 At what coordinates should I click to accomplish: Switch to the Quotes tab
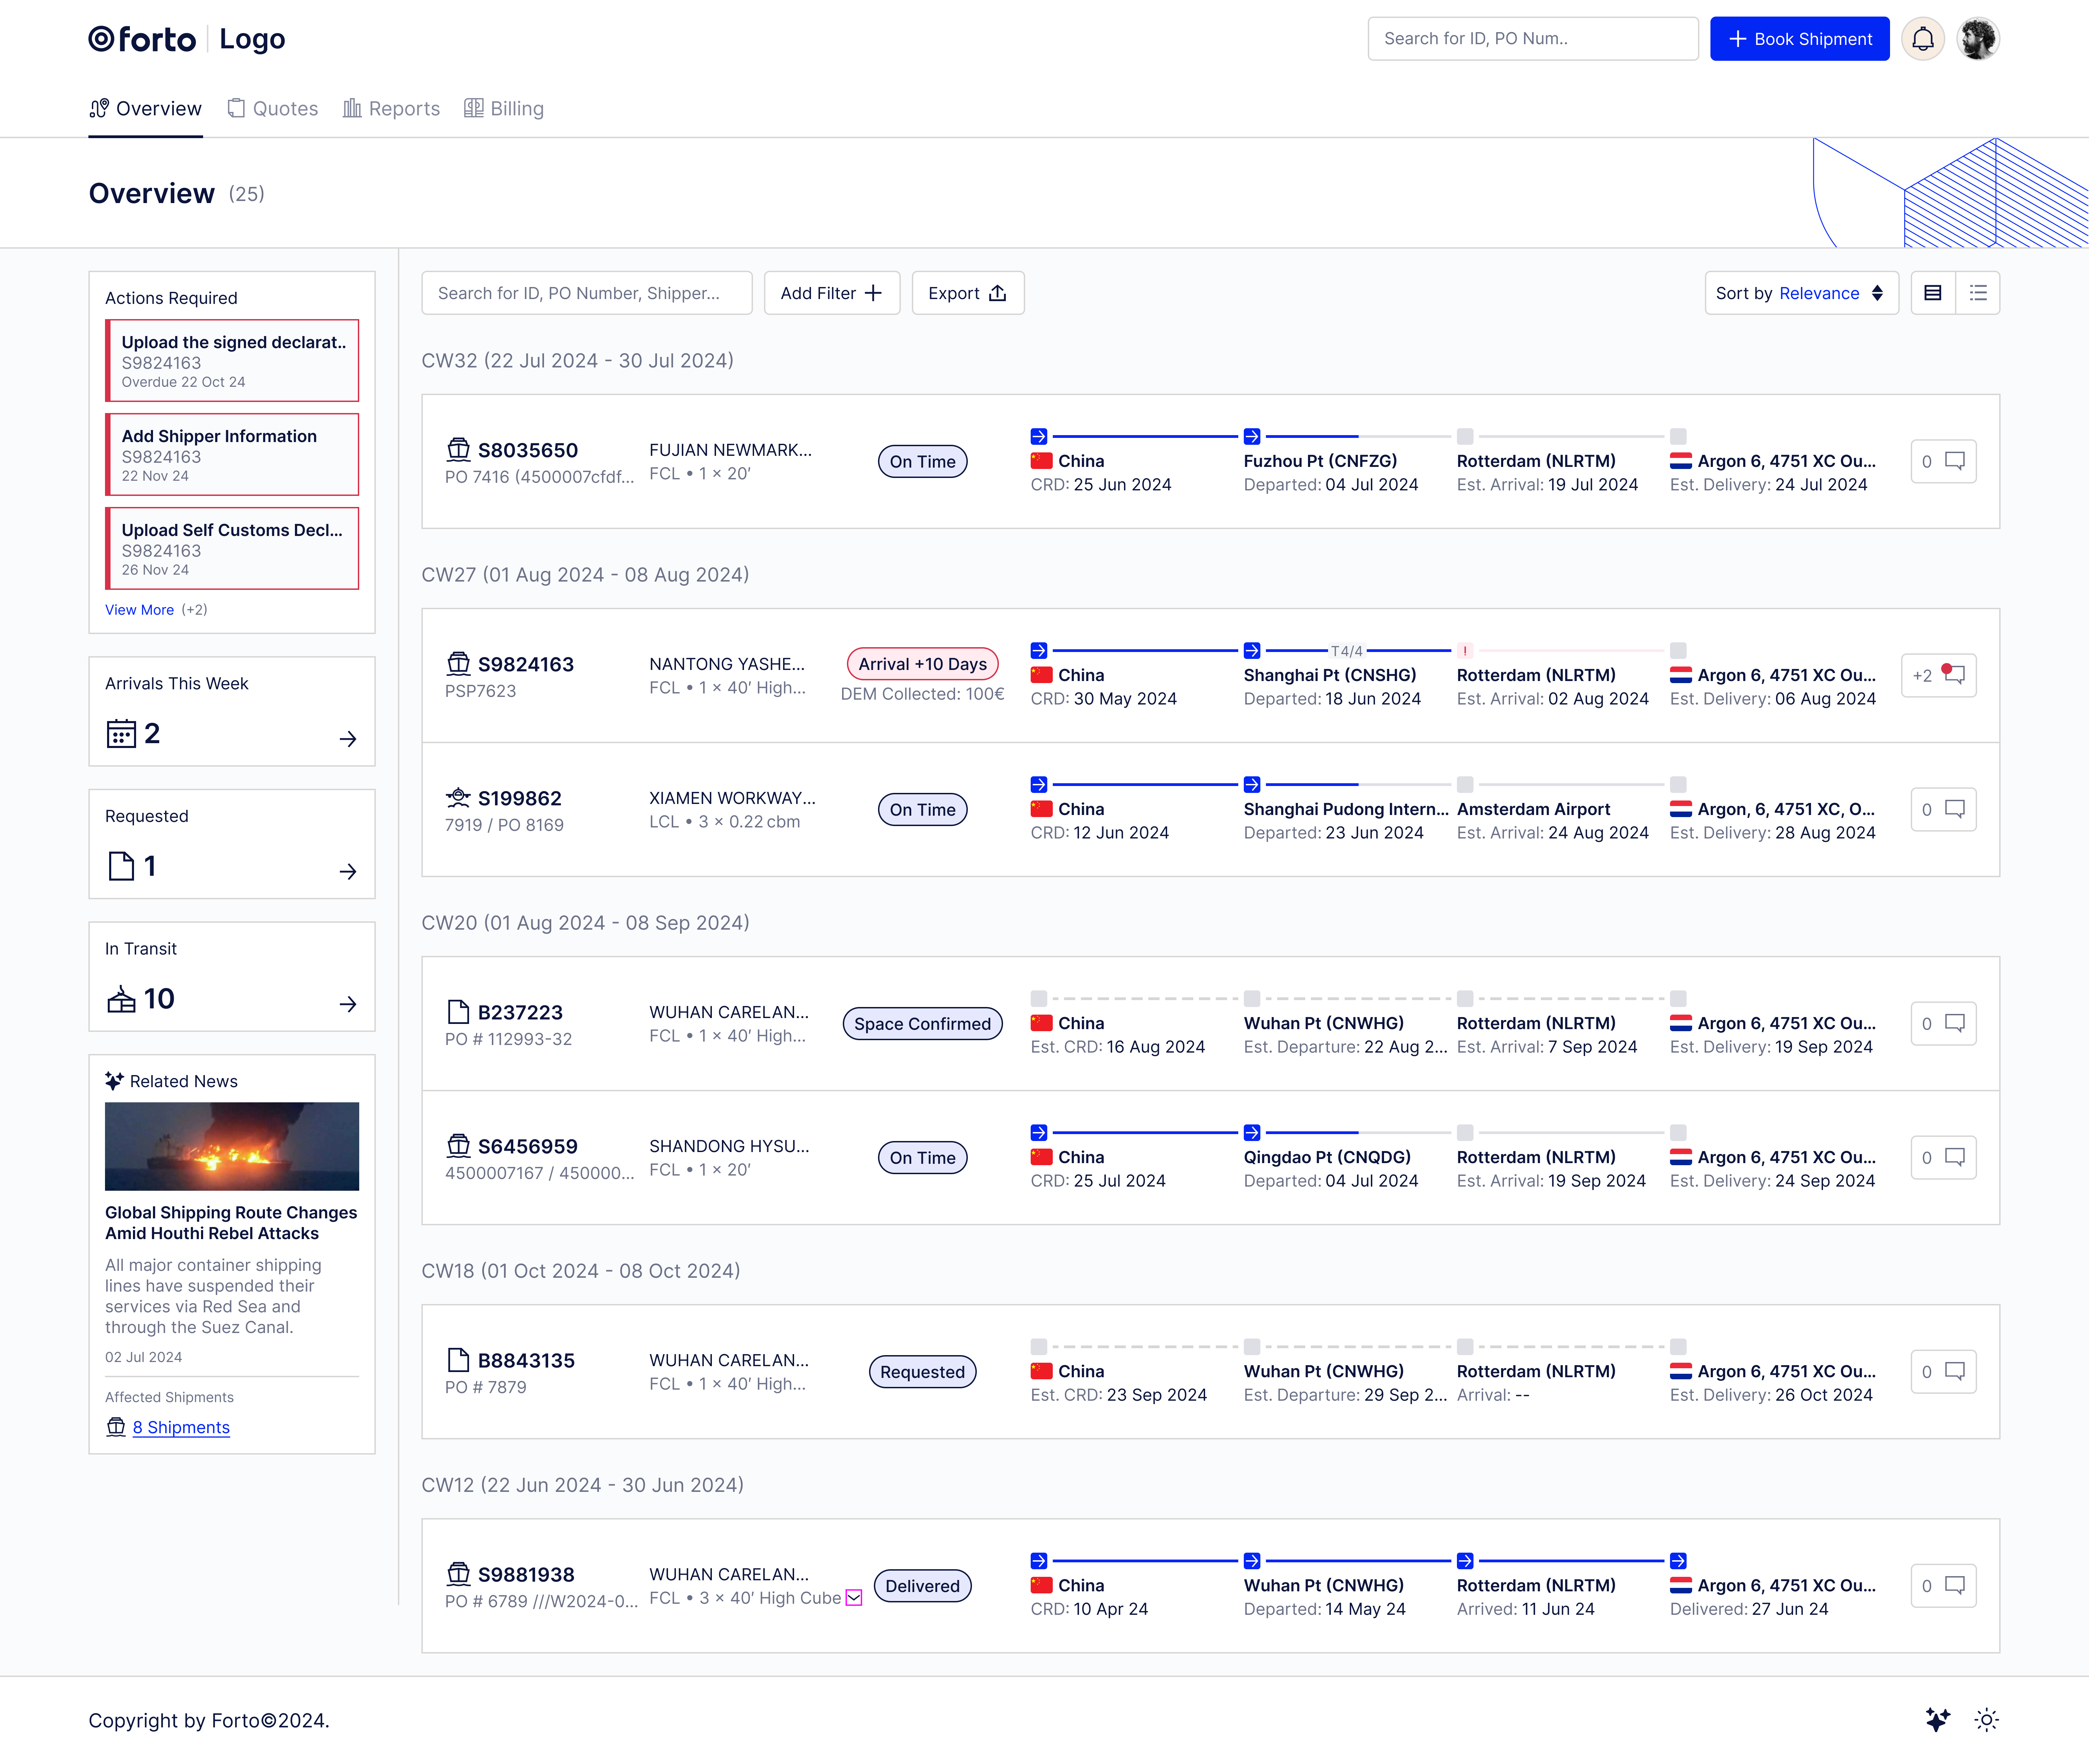tap(273, 108)
